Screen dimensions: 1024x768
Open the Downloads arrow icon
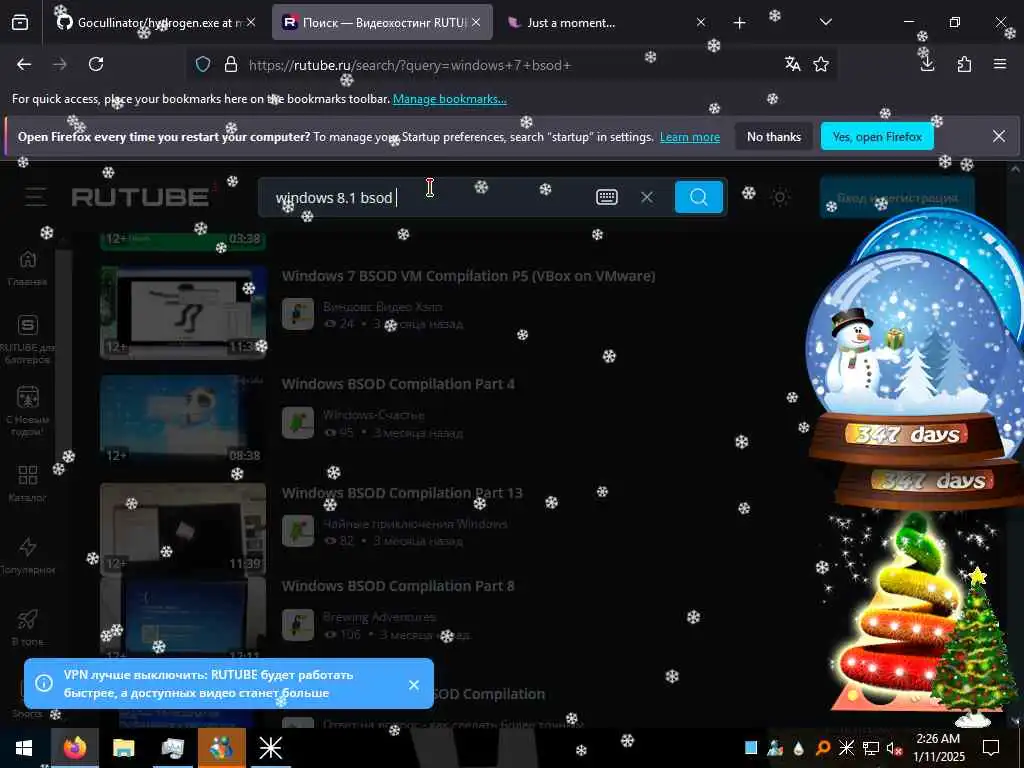click(927, 64)
